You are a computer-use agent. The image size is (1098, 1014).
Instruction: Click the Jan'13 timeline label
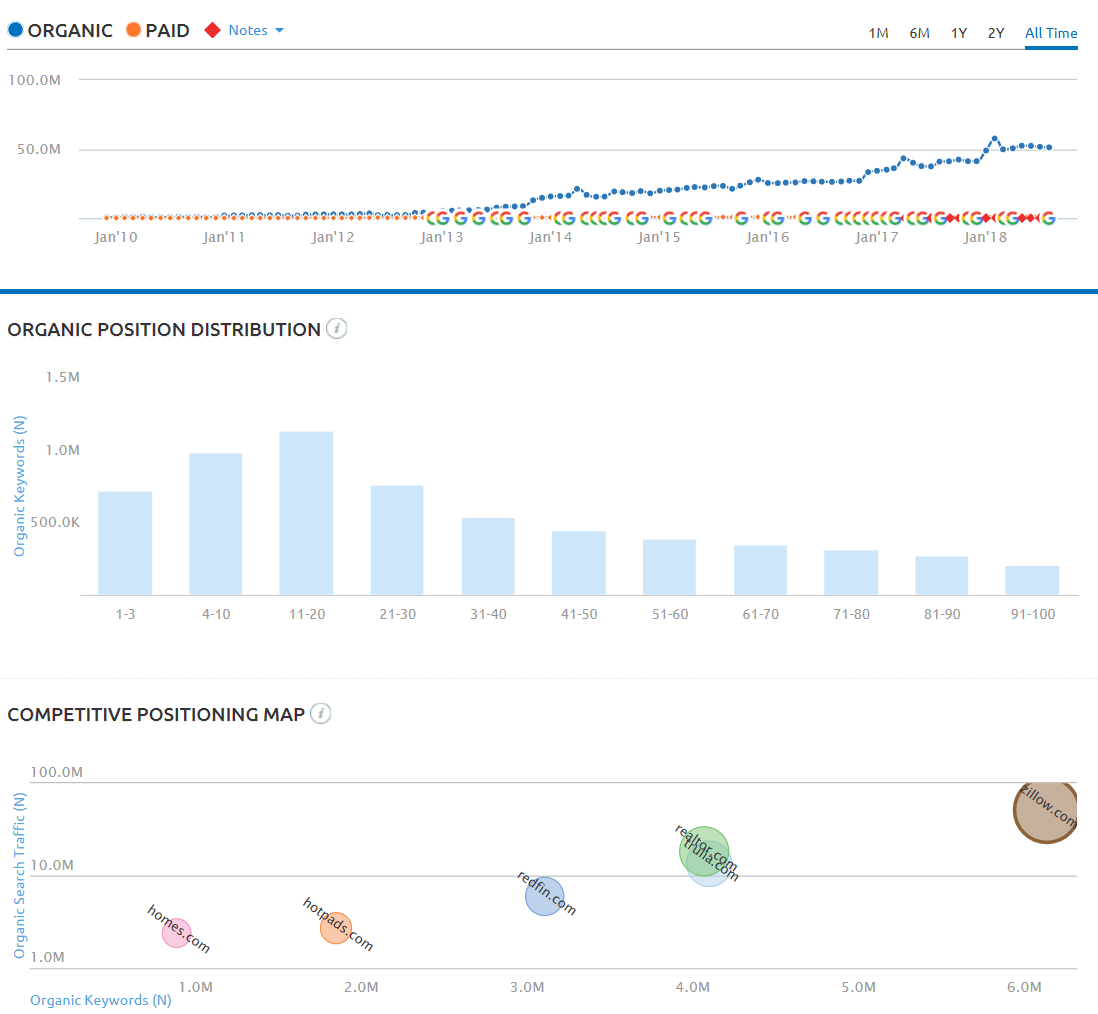(x=441, y=237)
